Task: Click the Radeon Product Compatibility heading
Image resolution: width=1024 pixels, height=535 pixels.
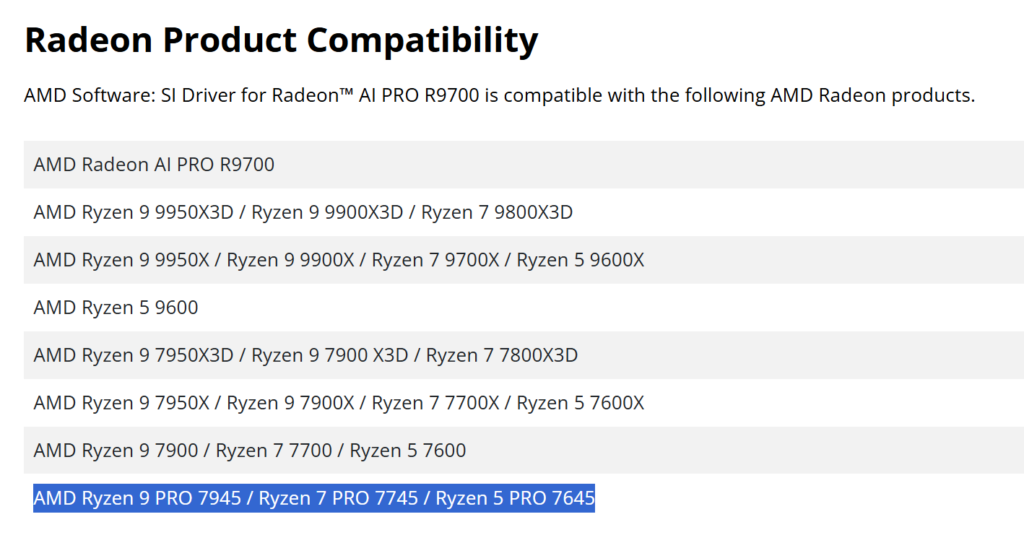Action: tap(281, 41)
